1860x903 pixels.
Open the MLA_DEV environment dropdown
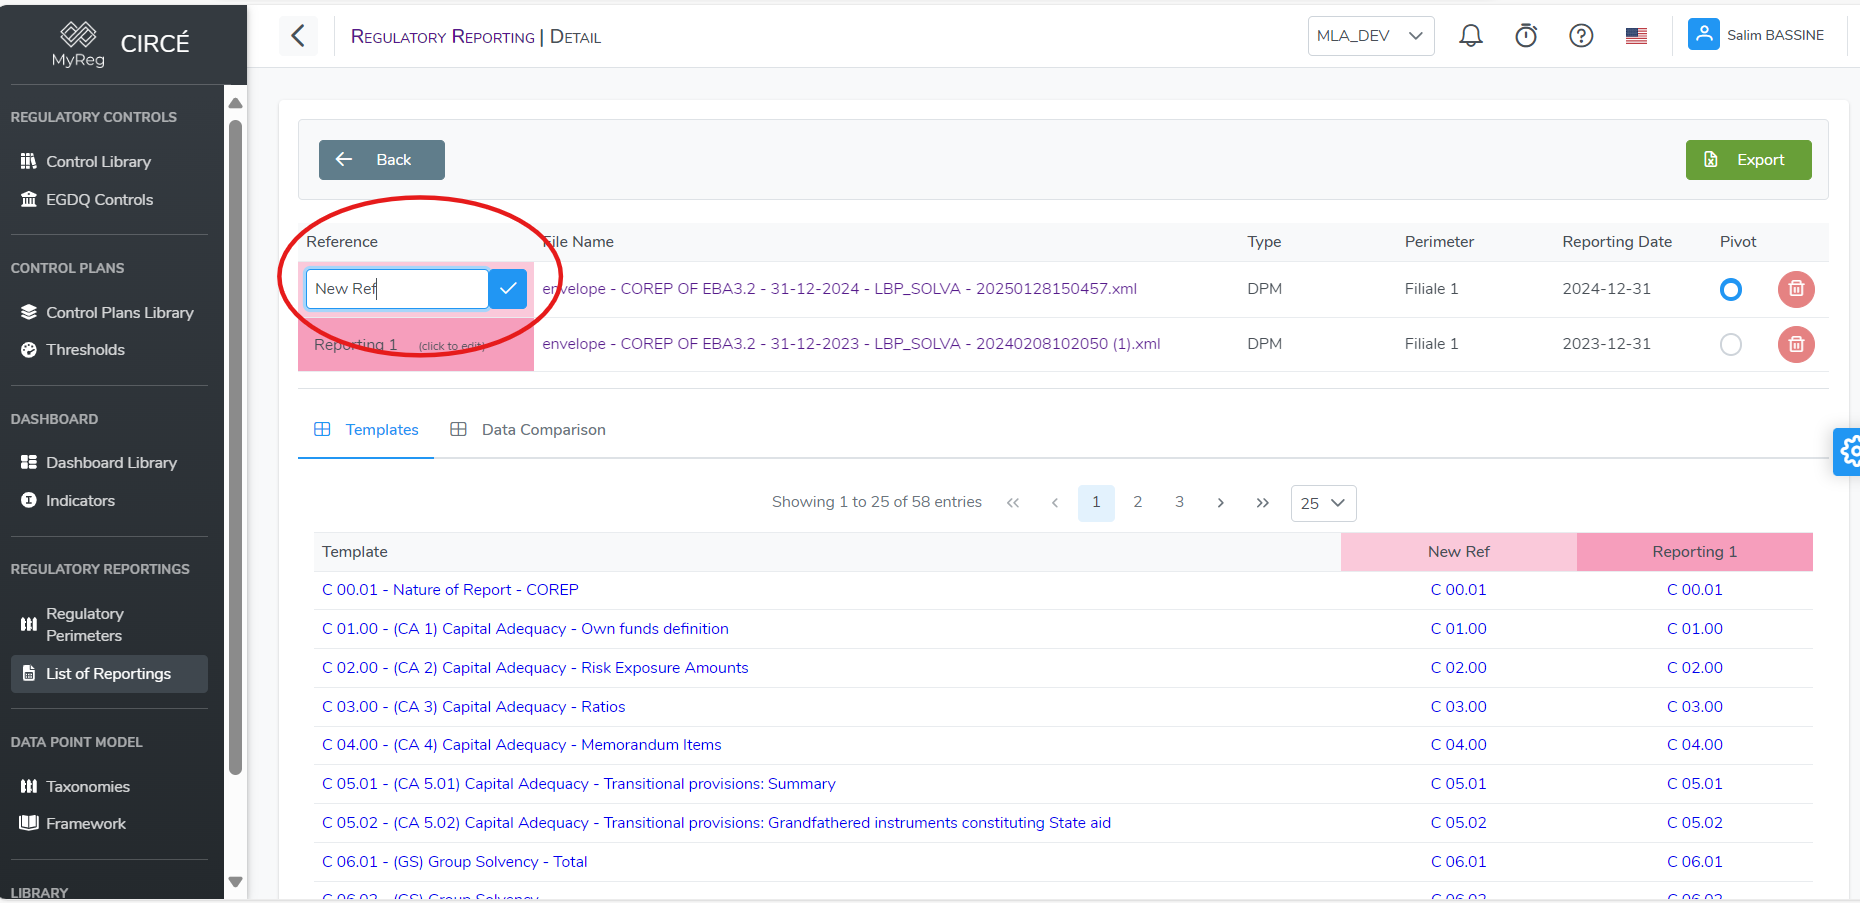coord(1370,35)
